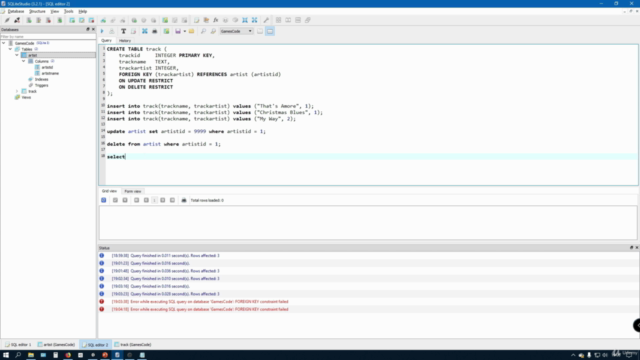This screenshot has height=360, width=640.
Task: Click the Tile windows toolbar icon
Action: pyautogui.click(x=278, y=20)
